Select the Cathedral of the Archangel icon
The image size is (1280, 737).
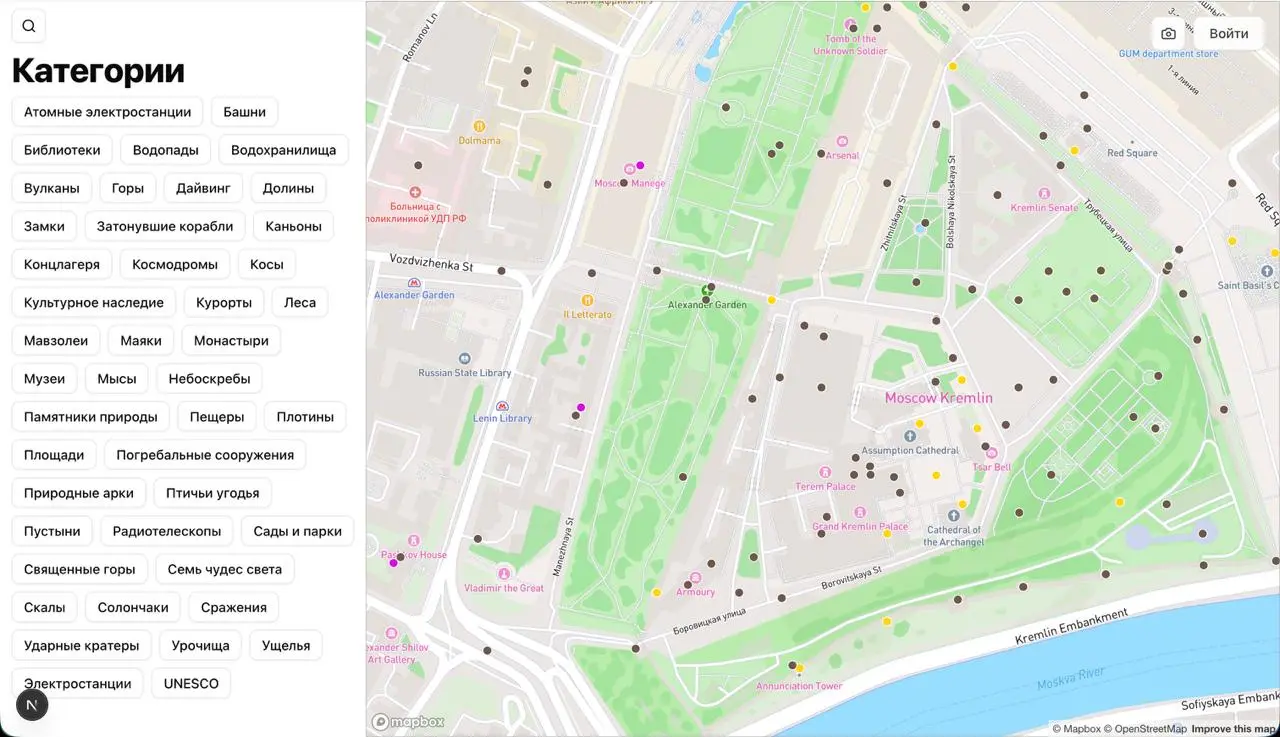point(953,515)
